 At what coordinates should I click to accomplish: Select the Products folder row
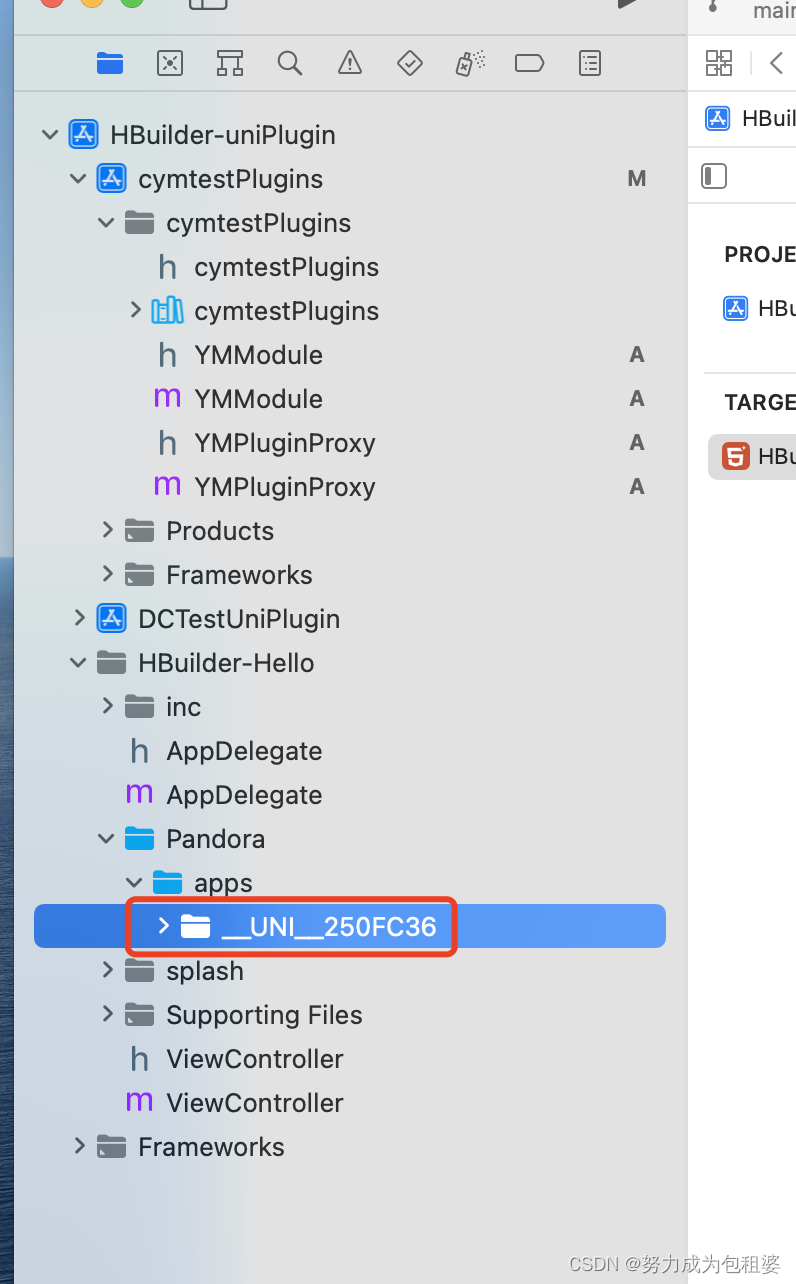pos(350,531)
